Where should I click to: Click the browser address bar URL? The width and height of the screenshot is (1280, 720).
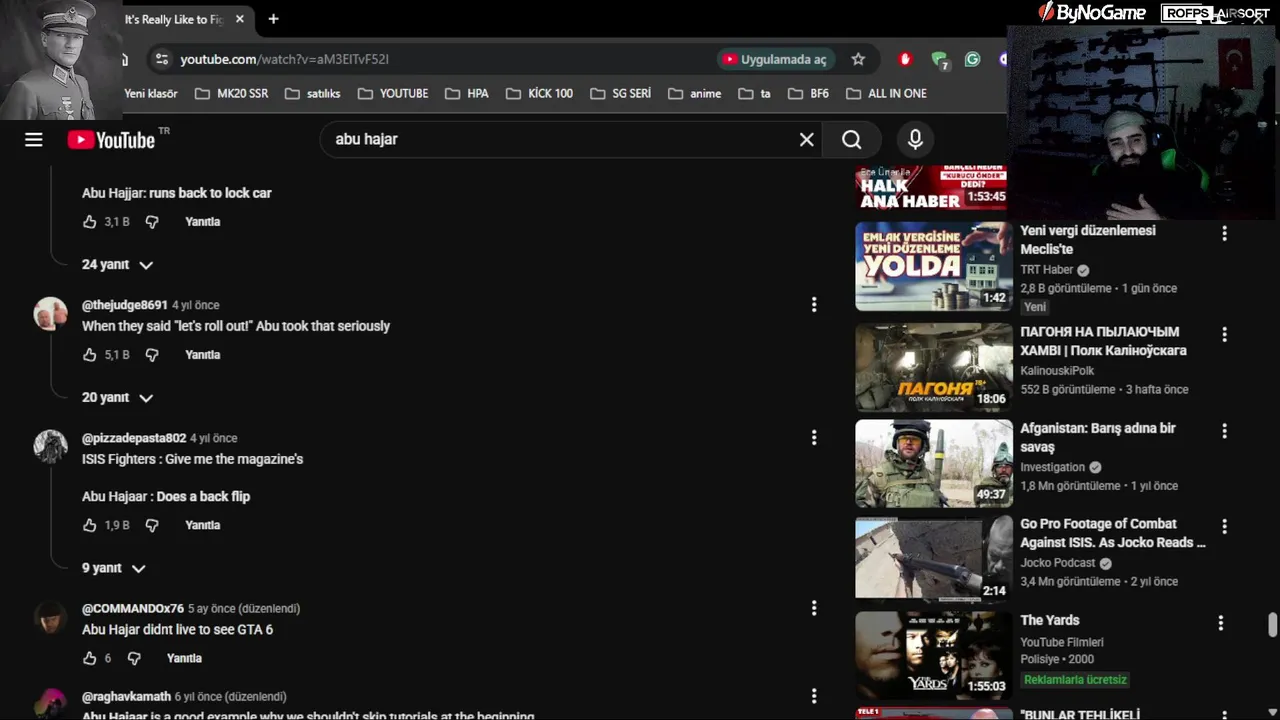tap(284, 59)
